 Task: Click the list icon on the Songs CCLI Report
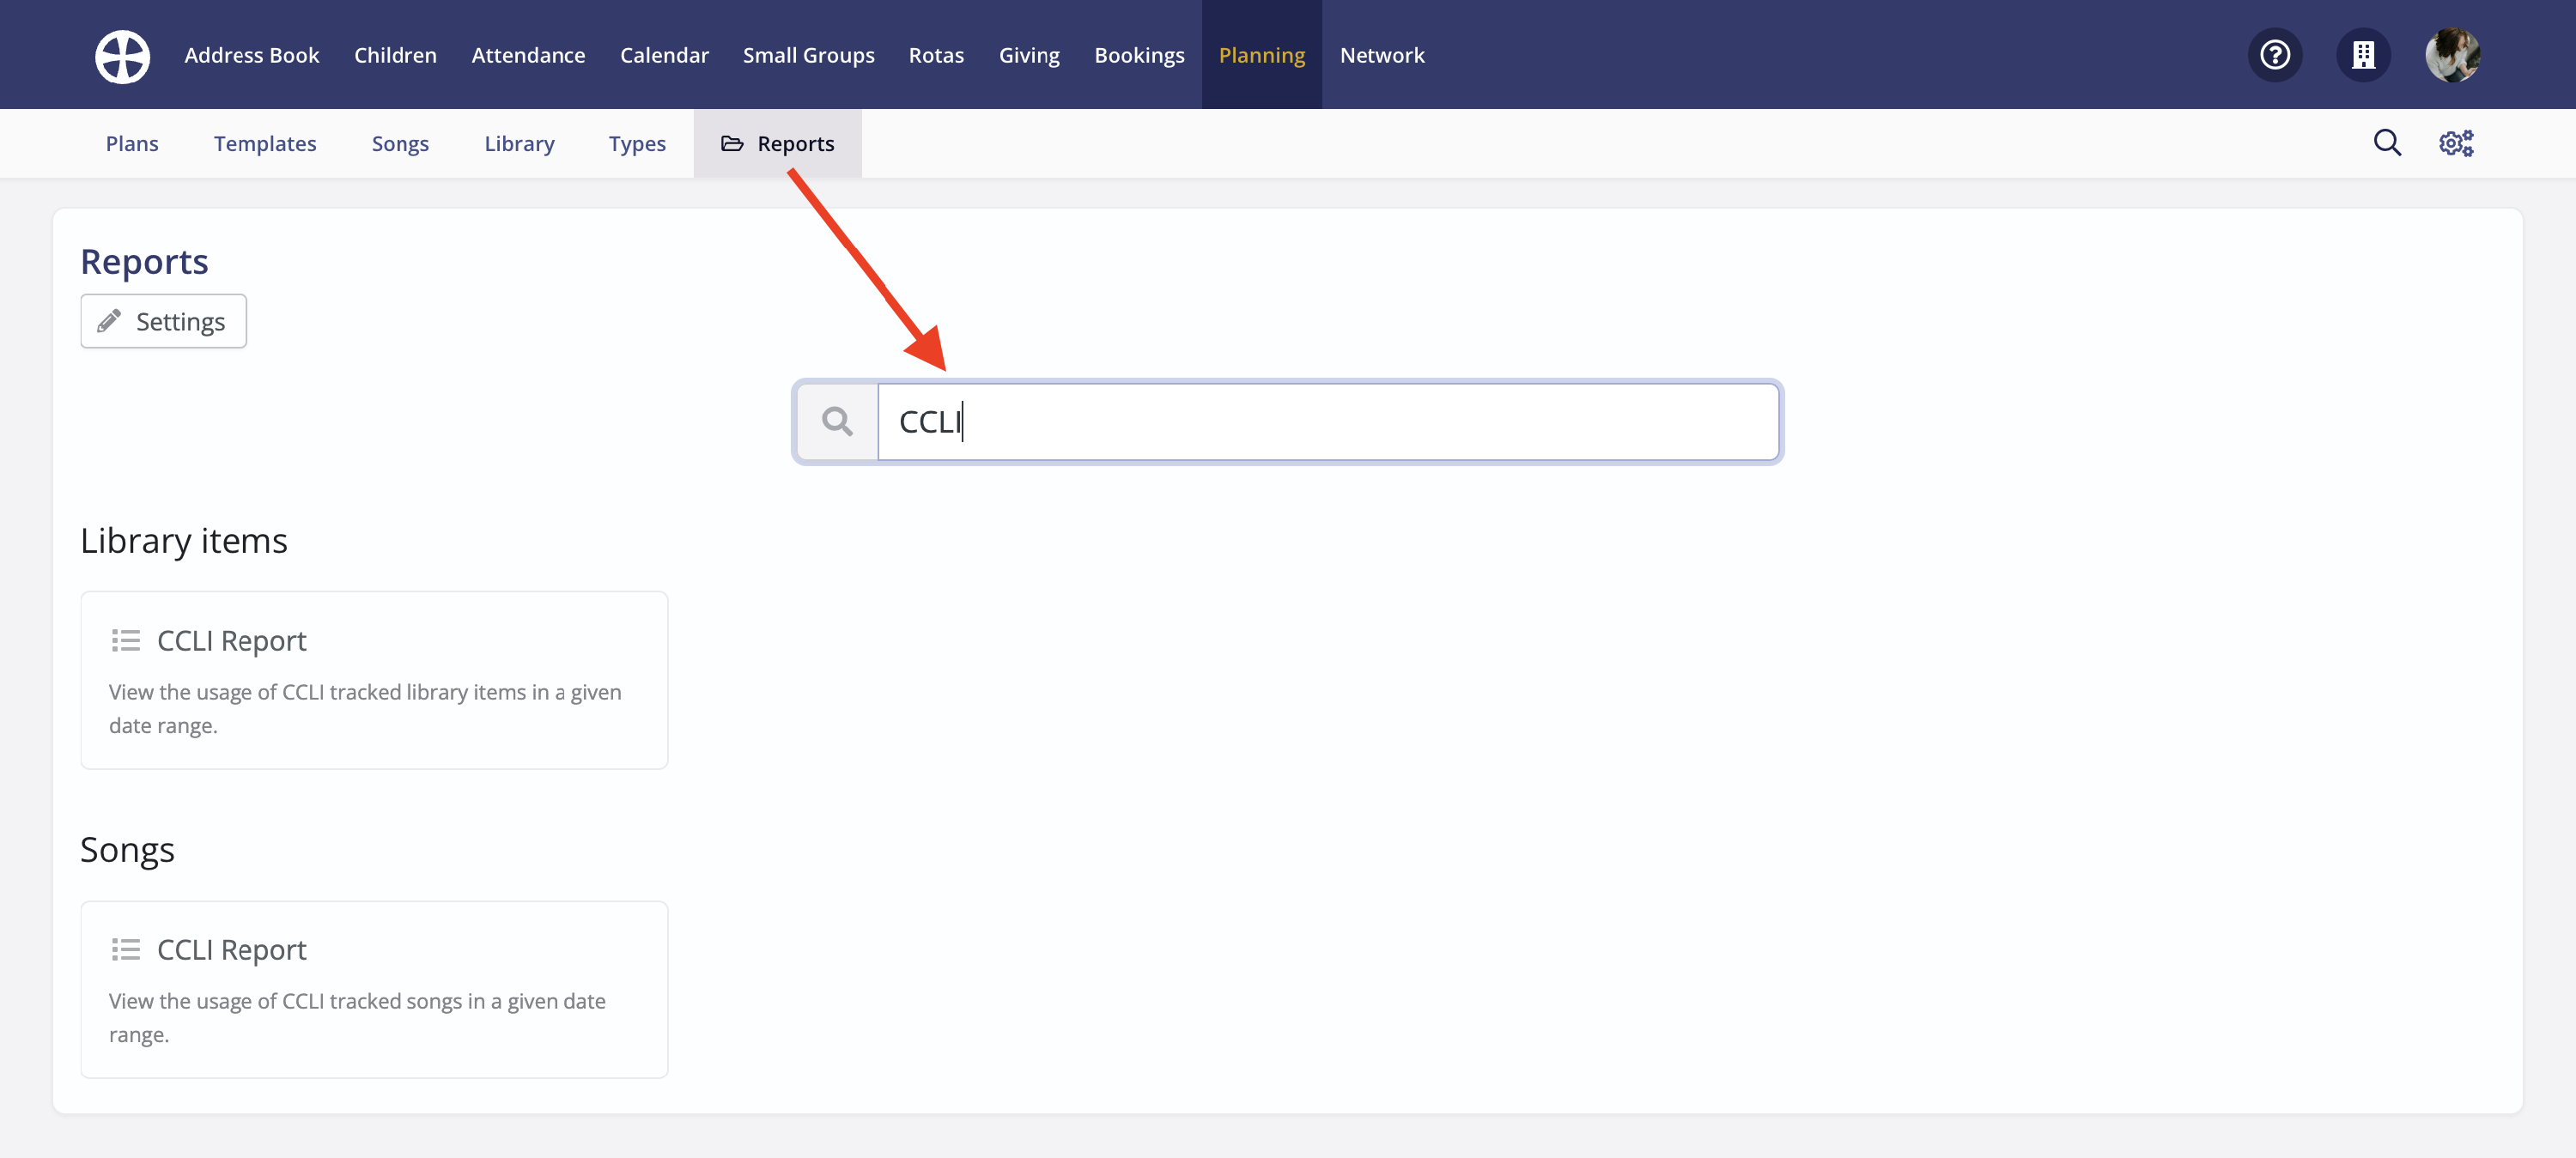coord(126,950)
